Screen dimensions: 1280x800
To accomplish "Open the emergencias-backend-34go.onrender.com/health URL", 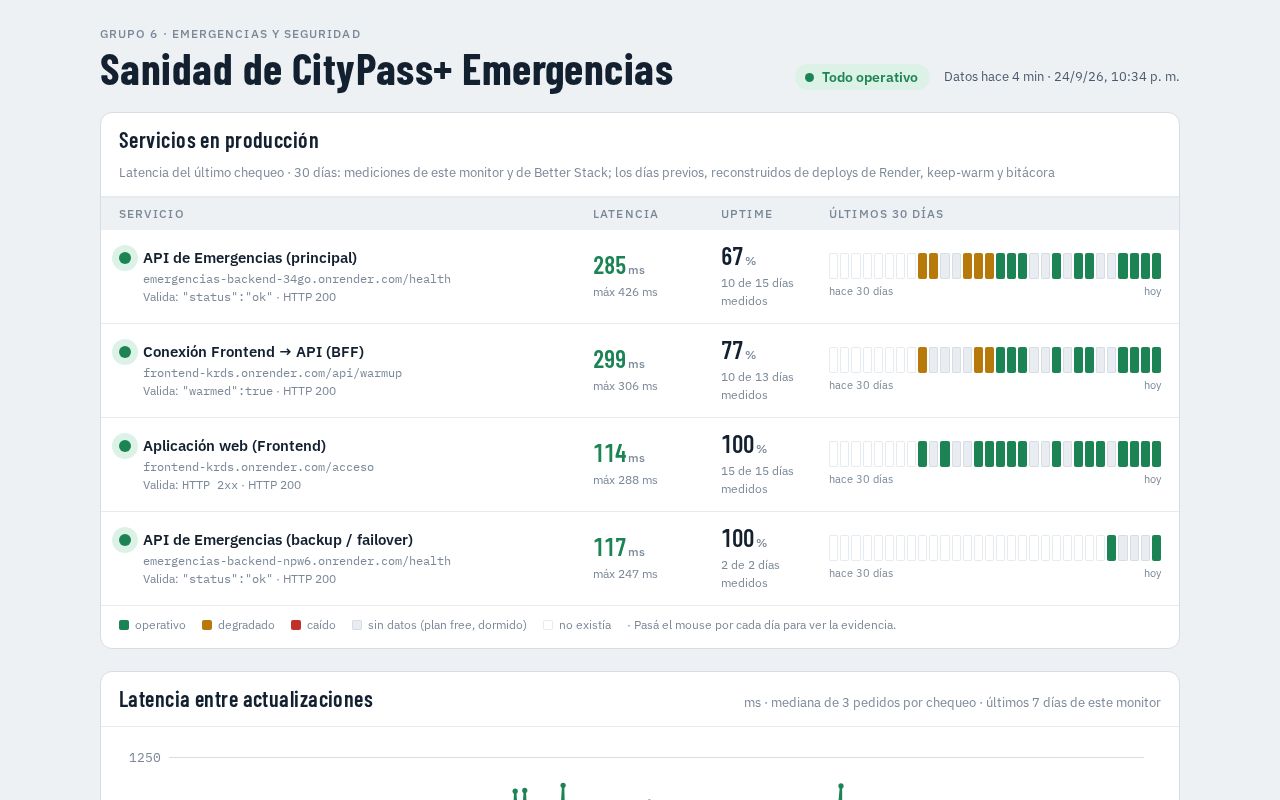I will [x=297, y=279].
